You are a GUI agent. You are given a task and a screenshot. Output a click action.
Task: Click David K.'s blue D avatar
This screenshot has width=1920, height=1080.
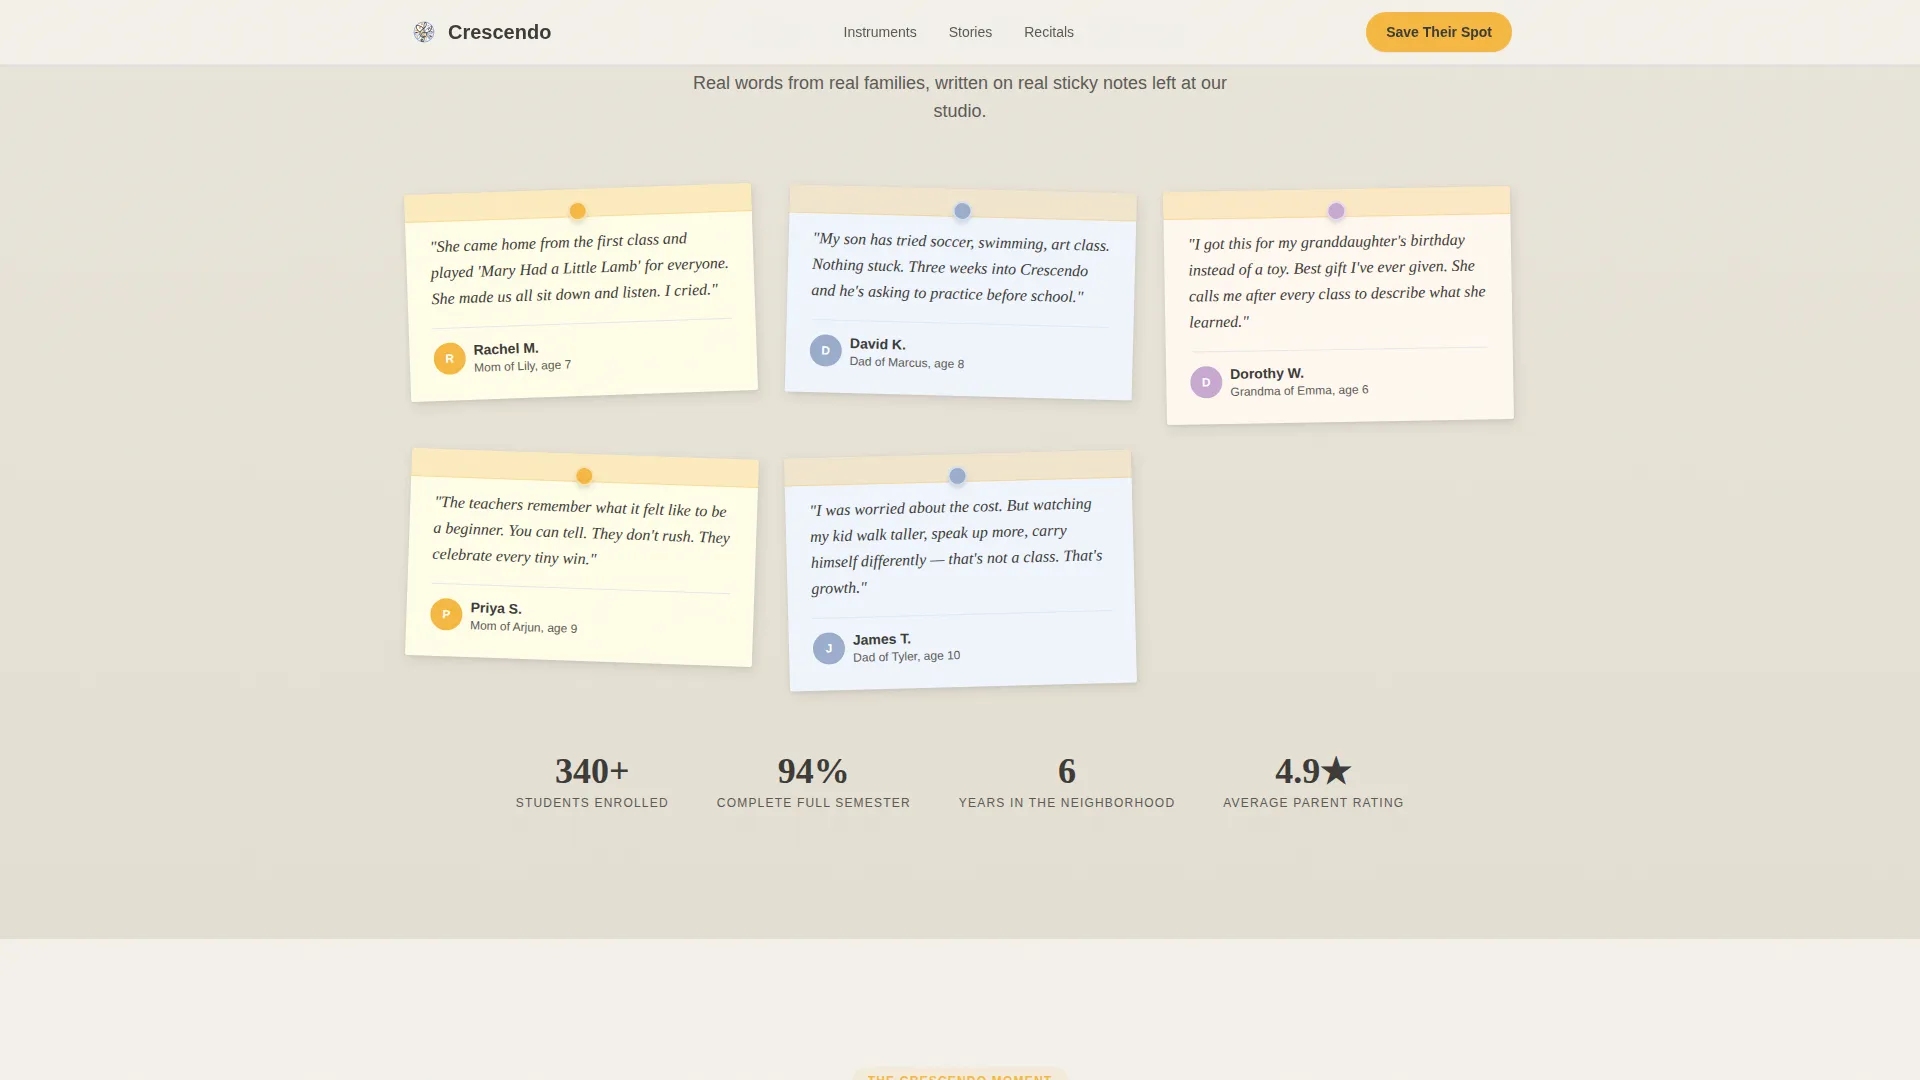pos(825,350)
